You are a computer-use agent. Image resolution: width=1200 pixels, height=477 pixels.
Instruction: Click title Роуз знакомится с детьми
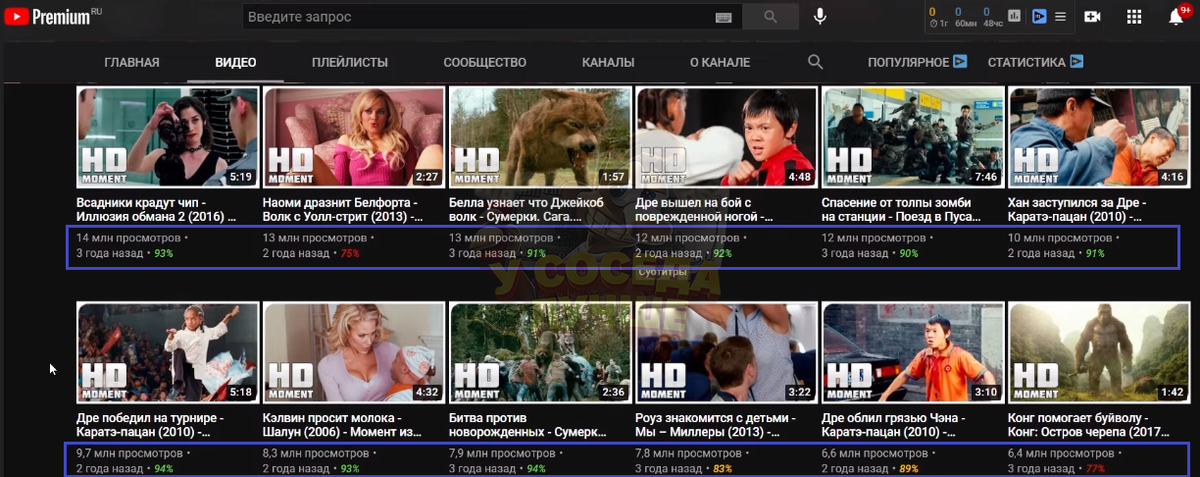[x=716, y=425]
